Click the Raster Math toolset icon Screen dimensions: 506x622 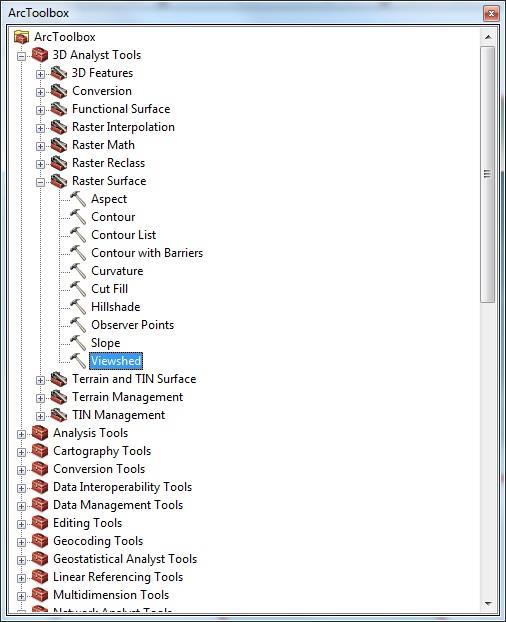tap(59, 145)
